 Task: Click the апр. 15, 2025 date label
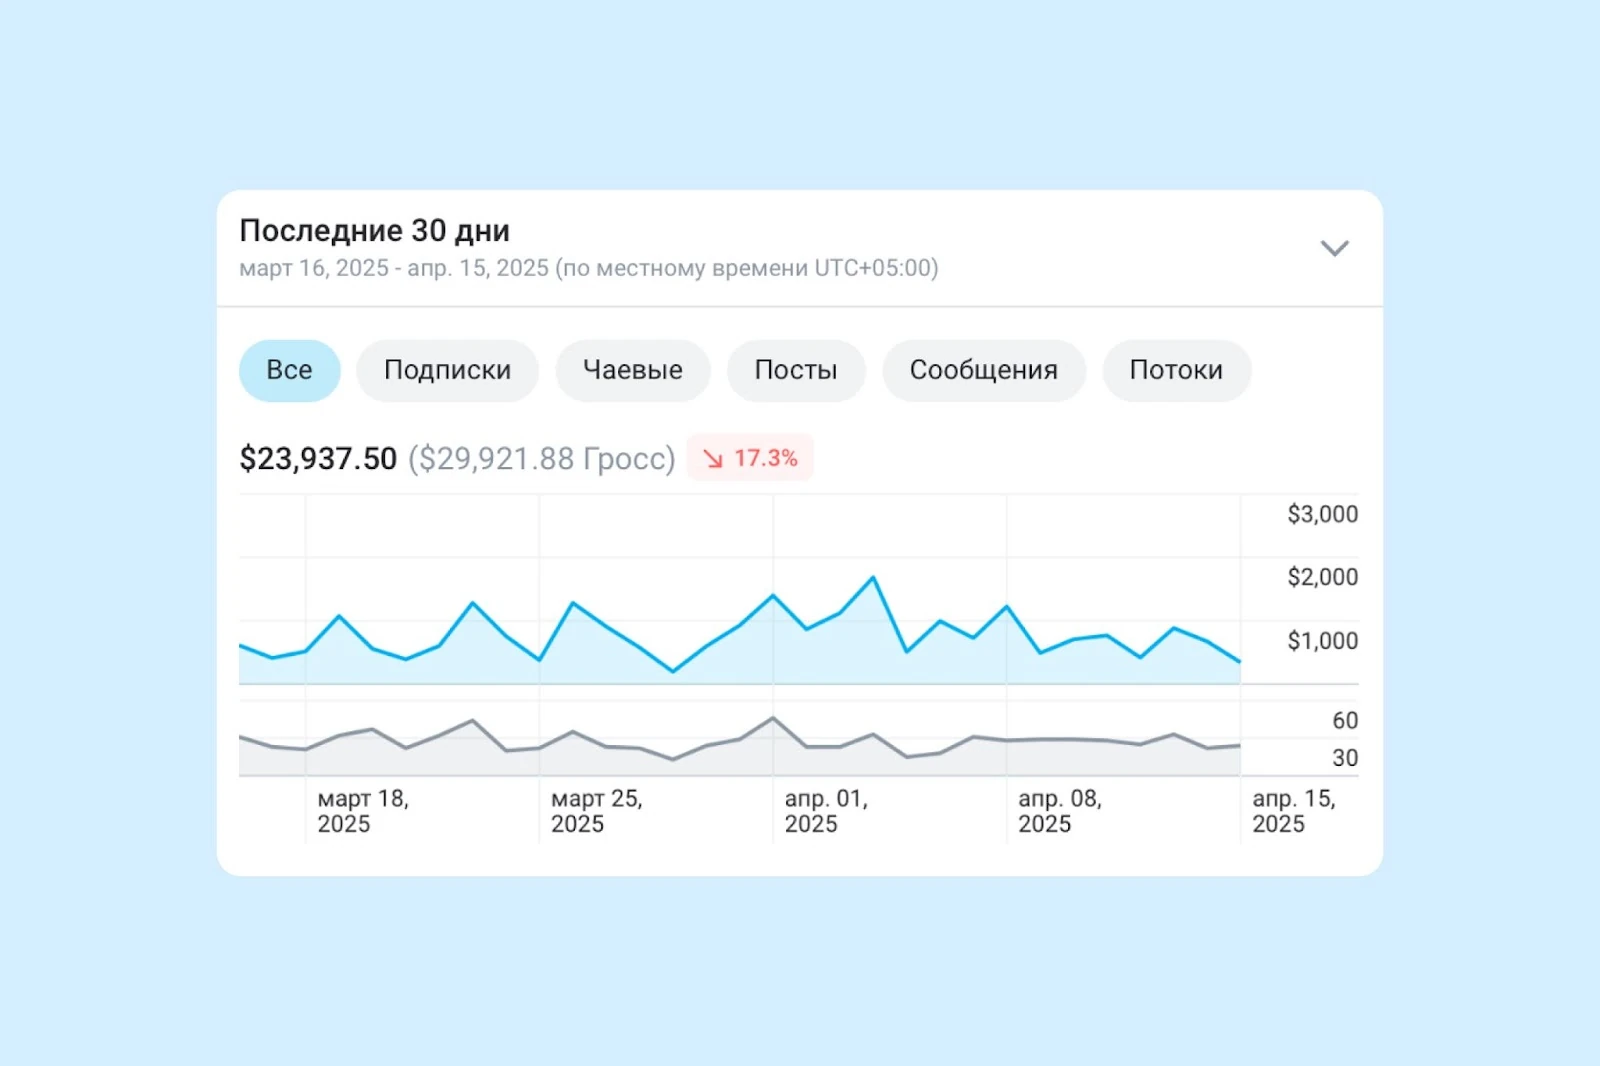pos(1294,811)
